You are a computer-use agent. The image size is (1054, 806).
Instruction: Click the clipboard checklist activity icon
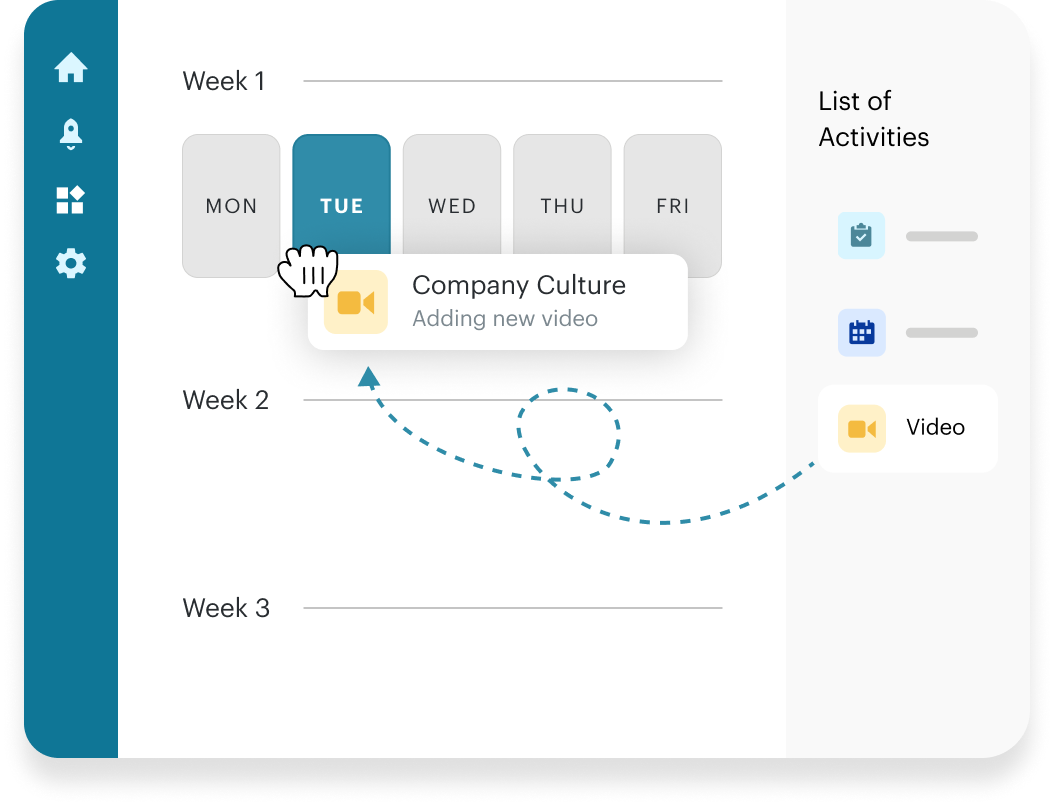tap(861, 236)
